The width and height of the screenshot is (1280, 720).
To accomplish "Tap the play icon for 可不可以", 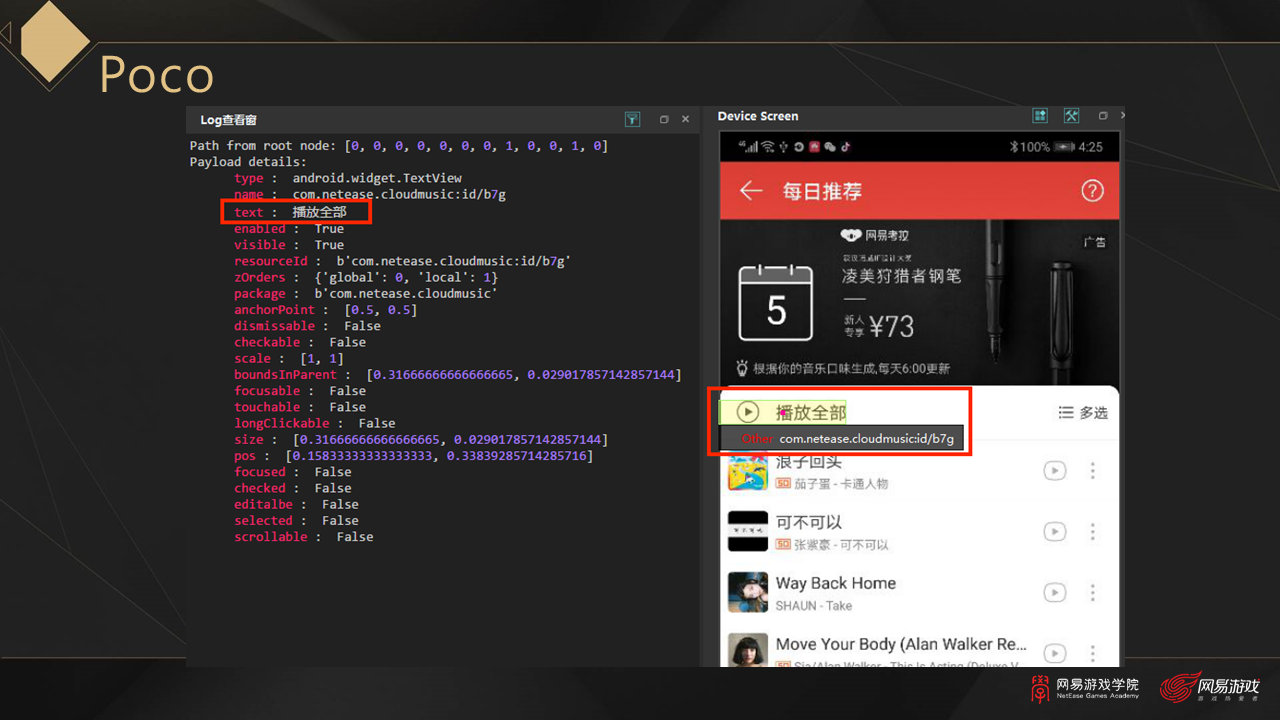I will click(1054, 532).
